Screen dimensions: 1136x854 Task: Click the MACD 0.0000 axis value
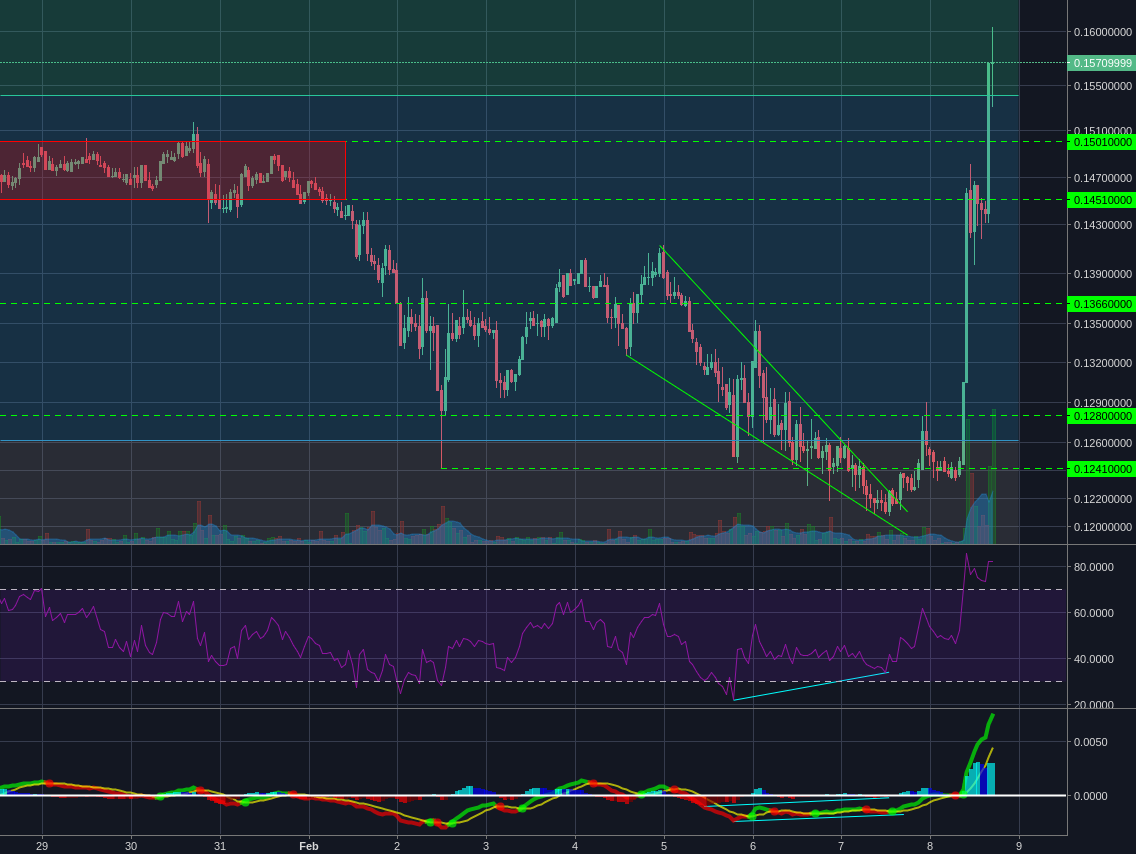(1090, 795)
